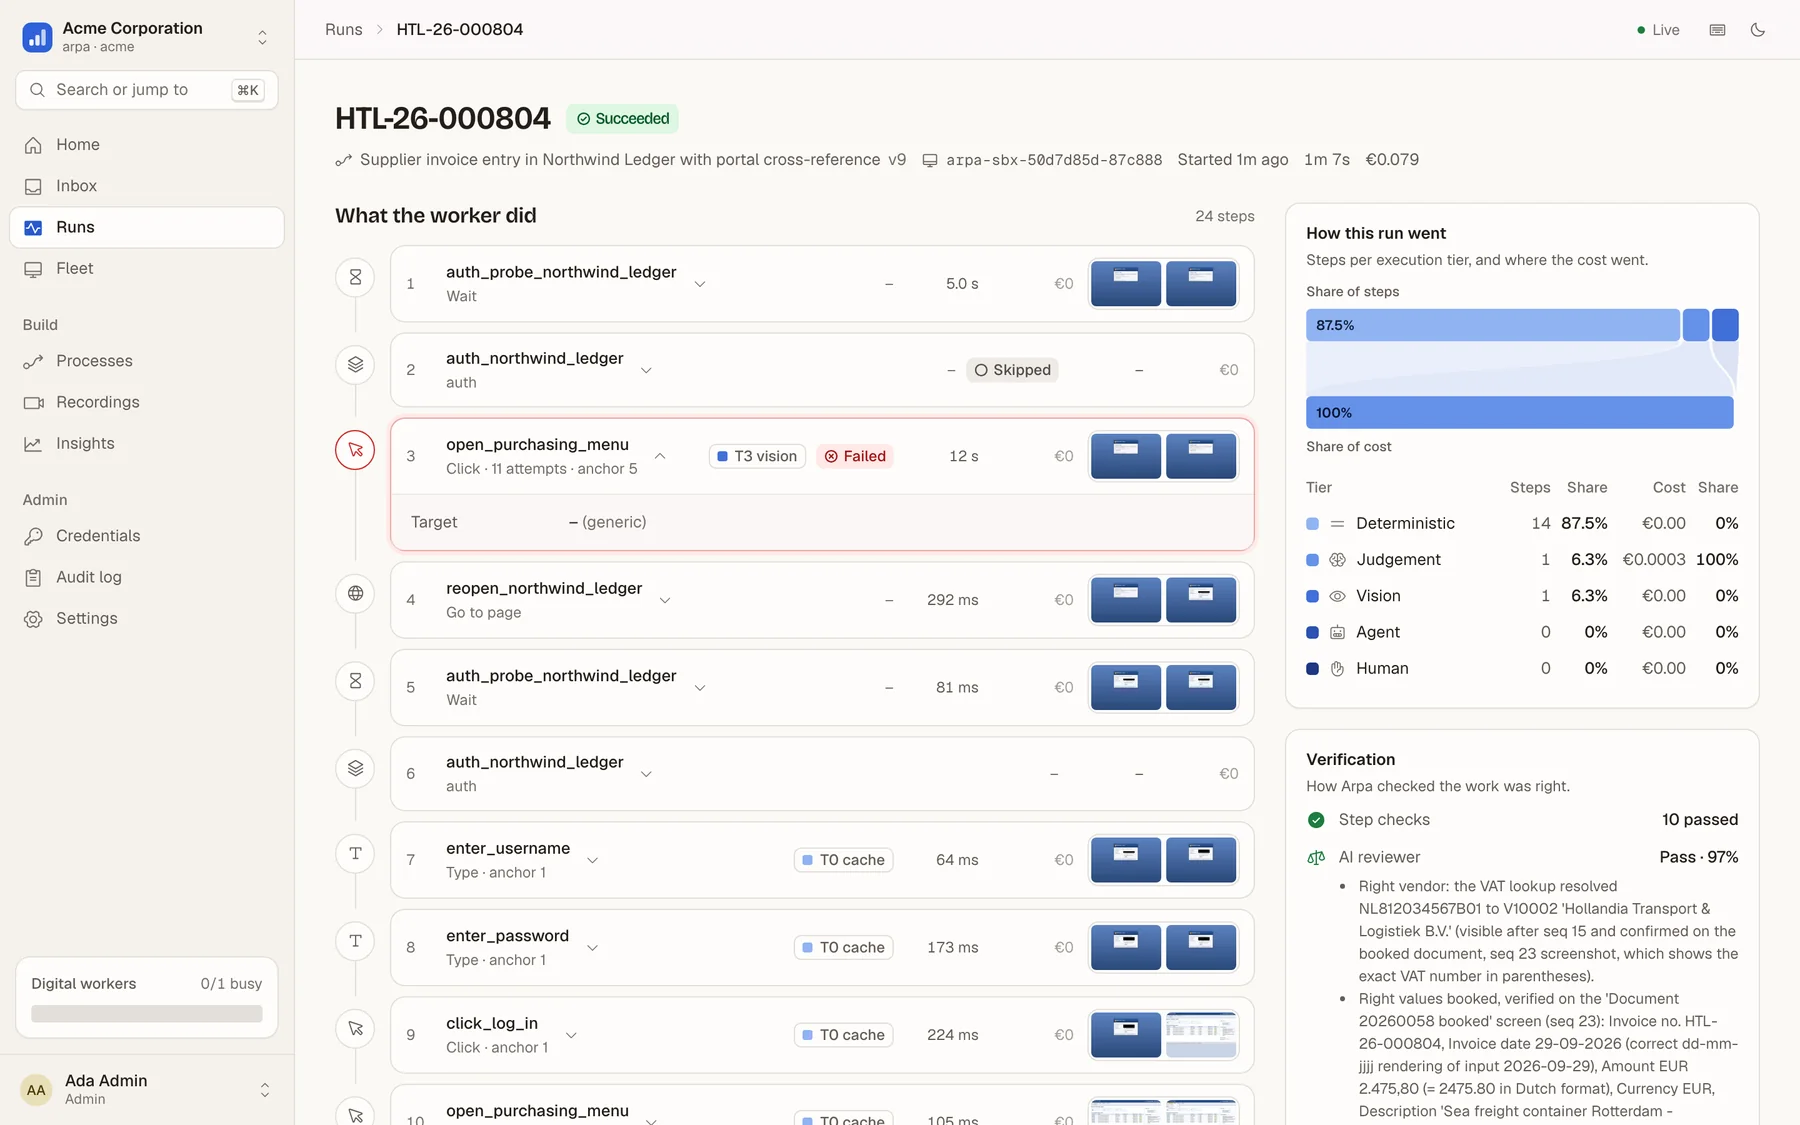Click the AA user avatar
This screenshot has width=1800, height=1125.
(36, 1089)
